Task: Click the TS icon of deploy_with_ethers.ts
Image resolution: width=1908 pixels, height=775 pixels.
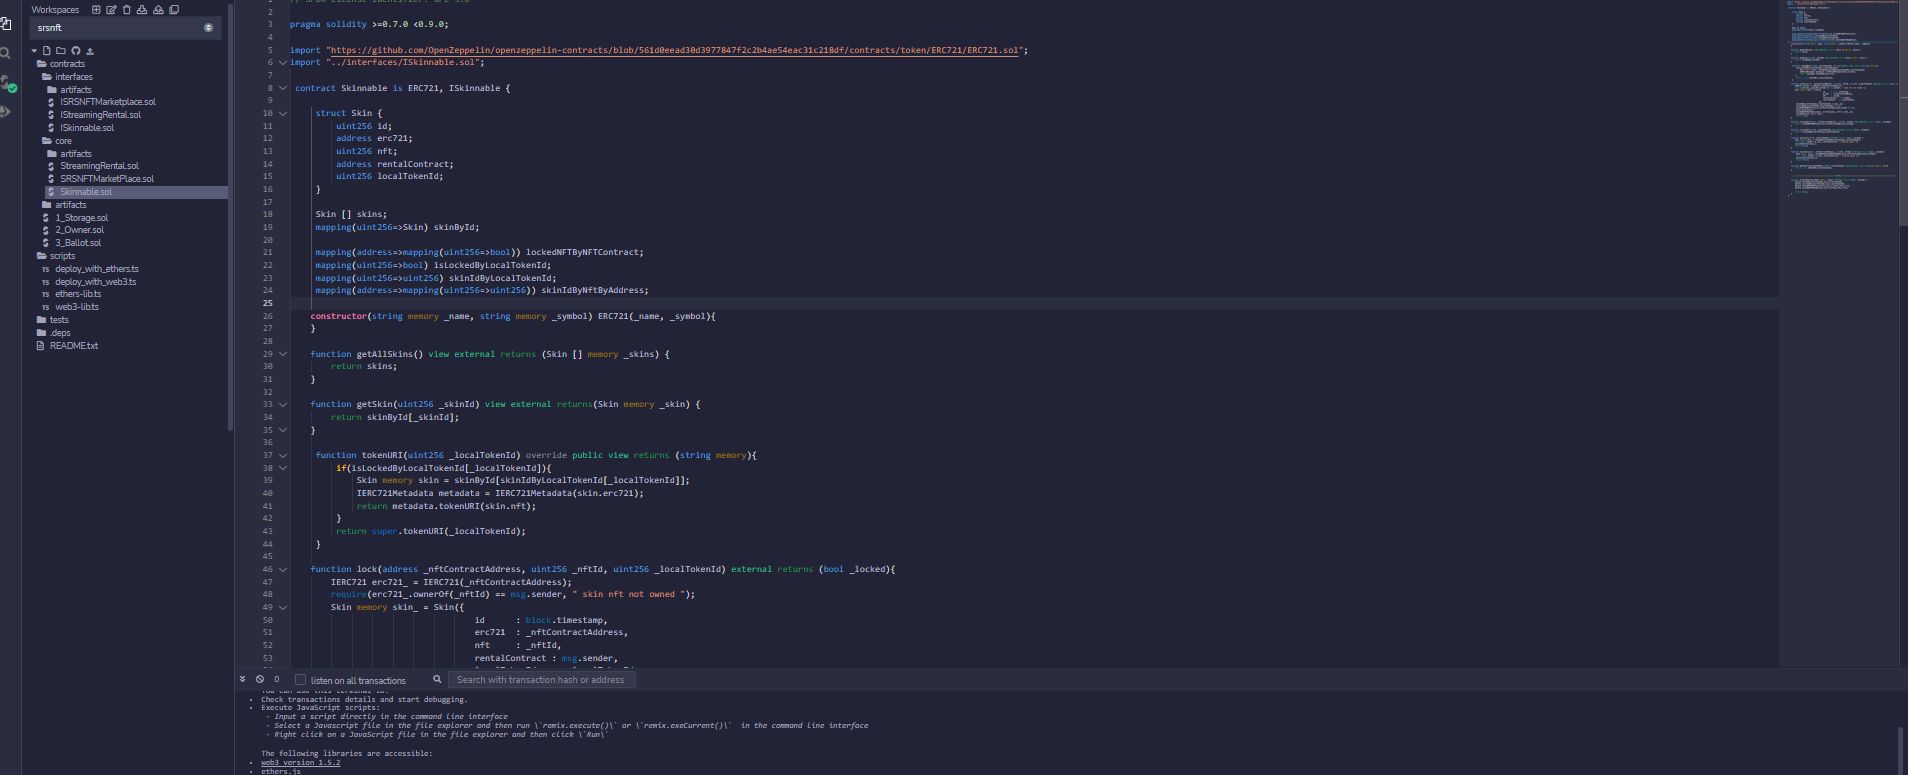Action: [x=46, y=269]
